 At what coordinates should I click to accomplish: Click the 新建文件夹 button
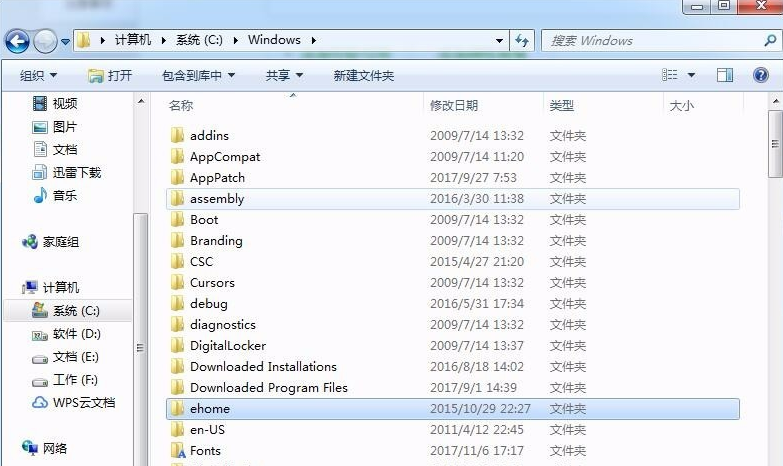click(363, 76)
